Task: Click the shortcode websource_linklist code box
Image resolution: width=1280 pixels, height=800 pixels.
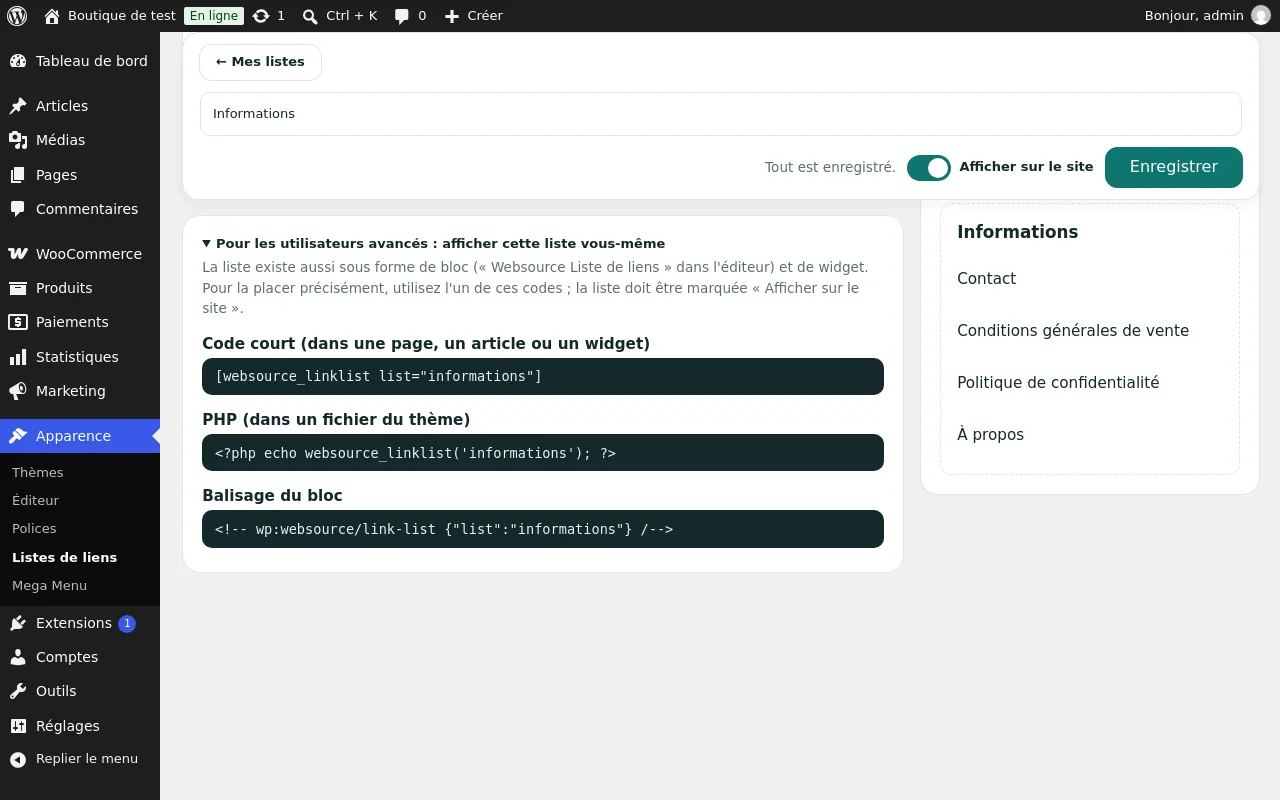Action: pyautogui.click(x=543, y=377)
